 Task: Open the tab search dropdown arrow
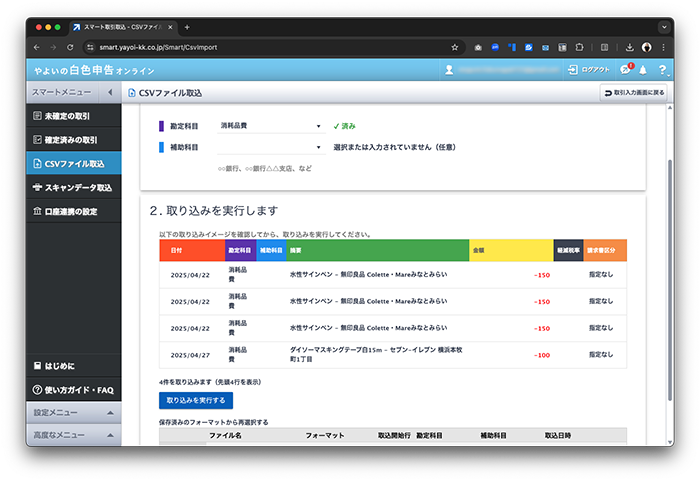click(x=664, y=27)
